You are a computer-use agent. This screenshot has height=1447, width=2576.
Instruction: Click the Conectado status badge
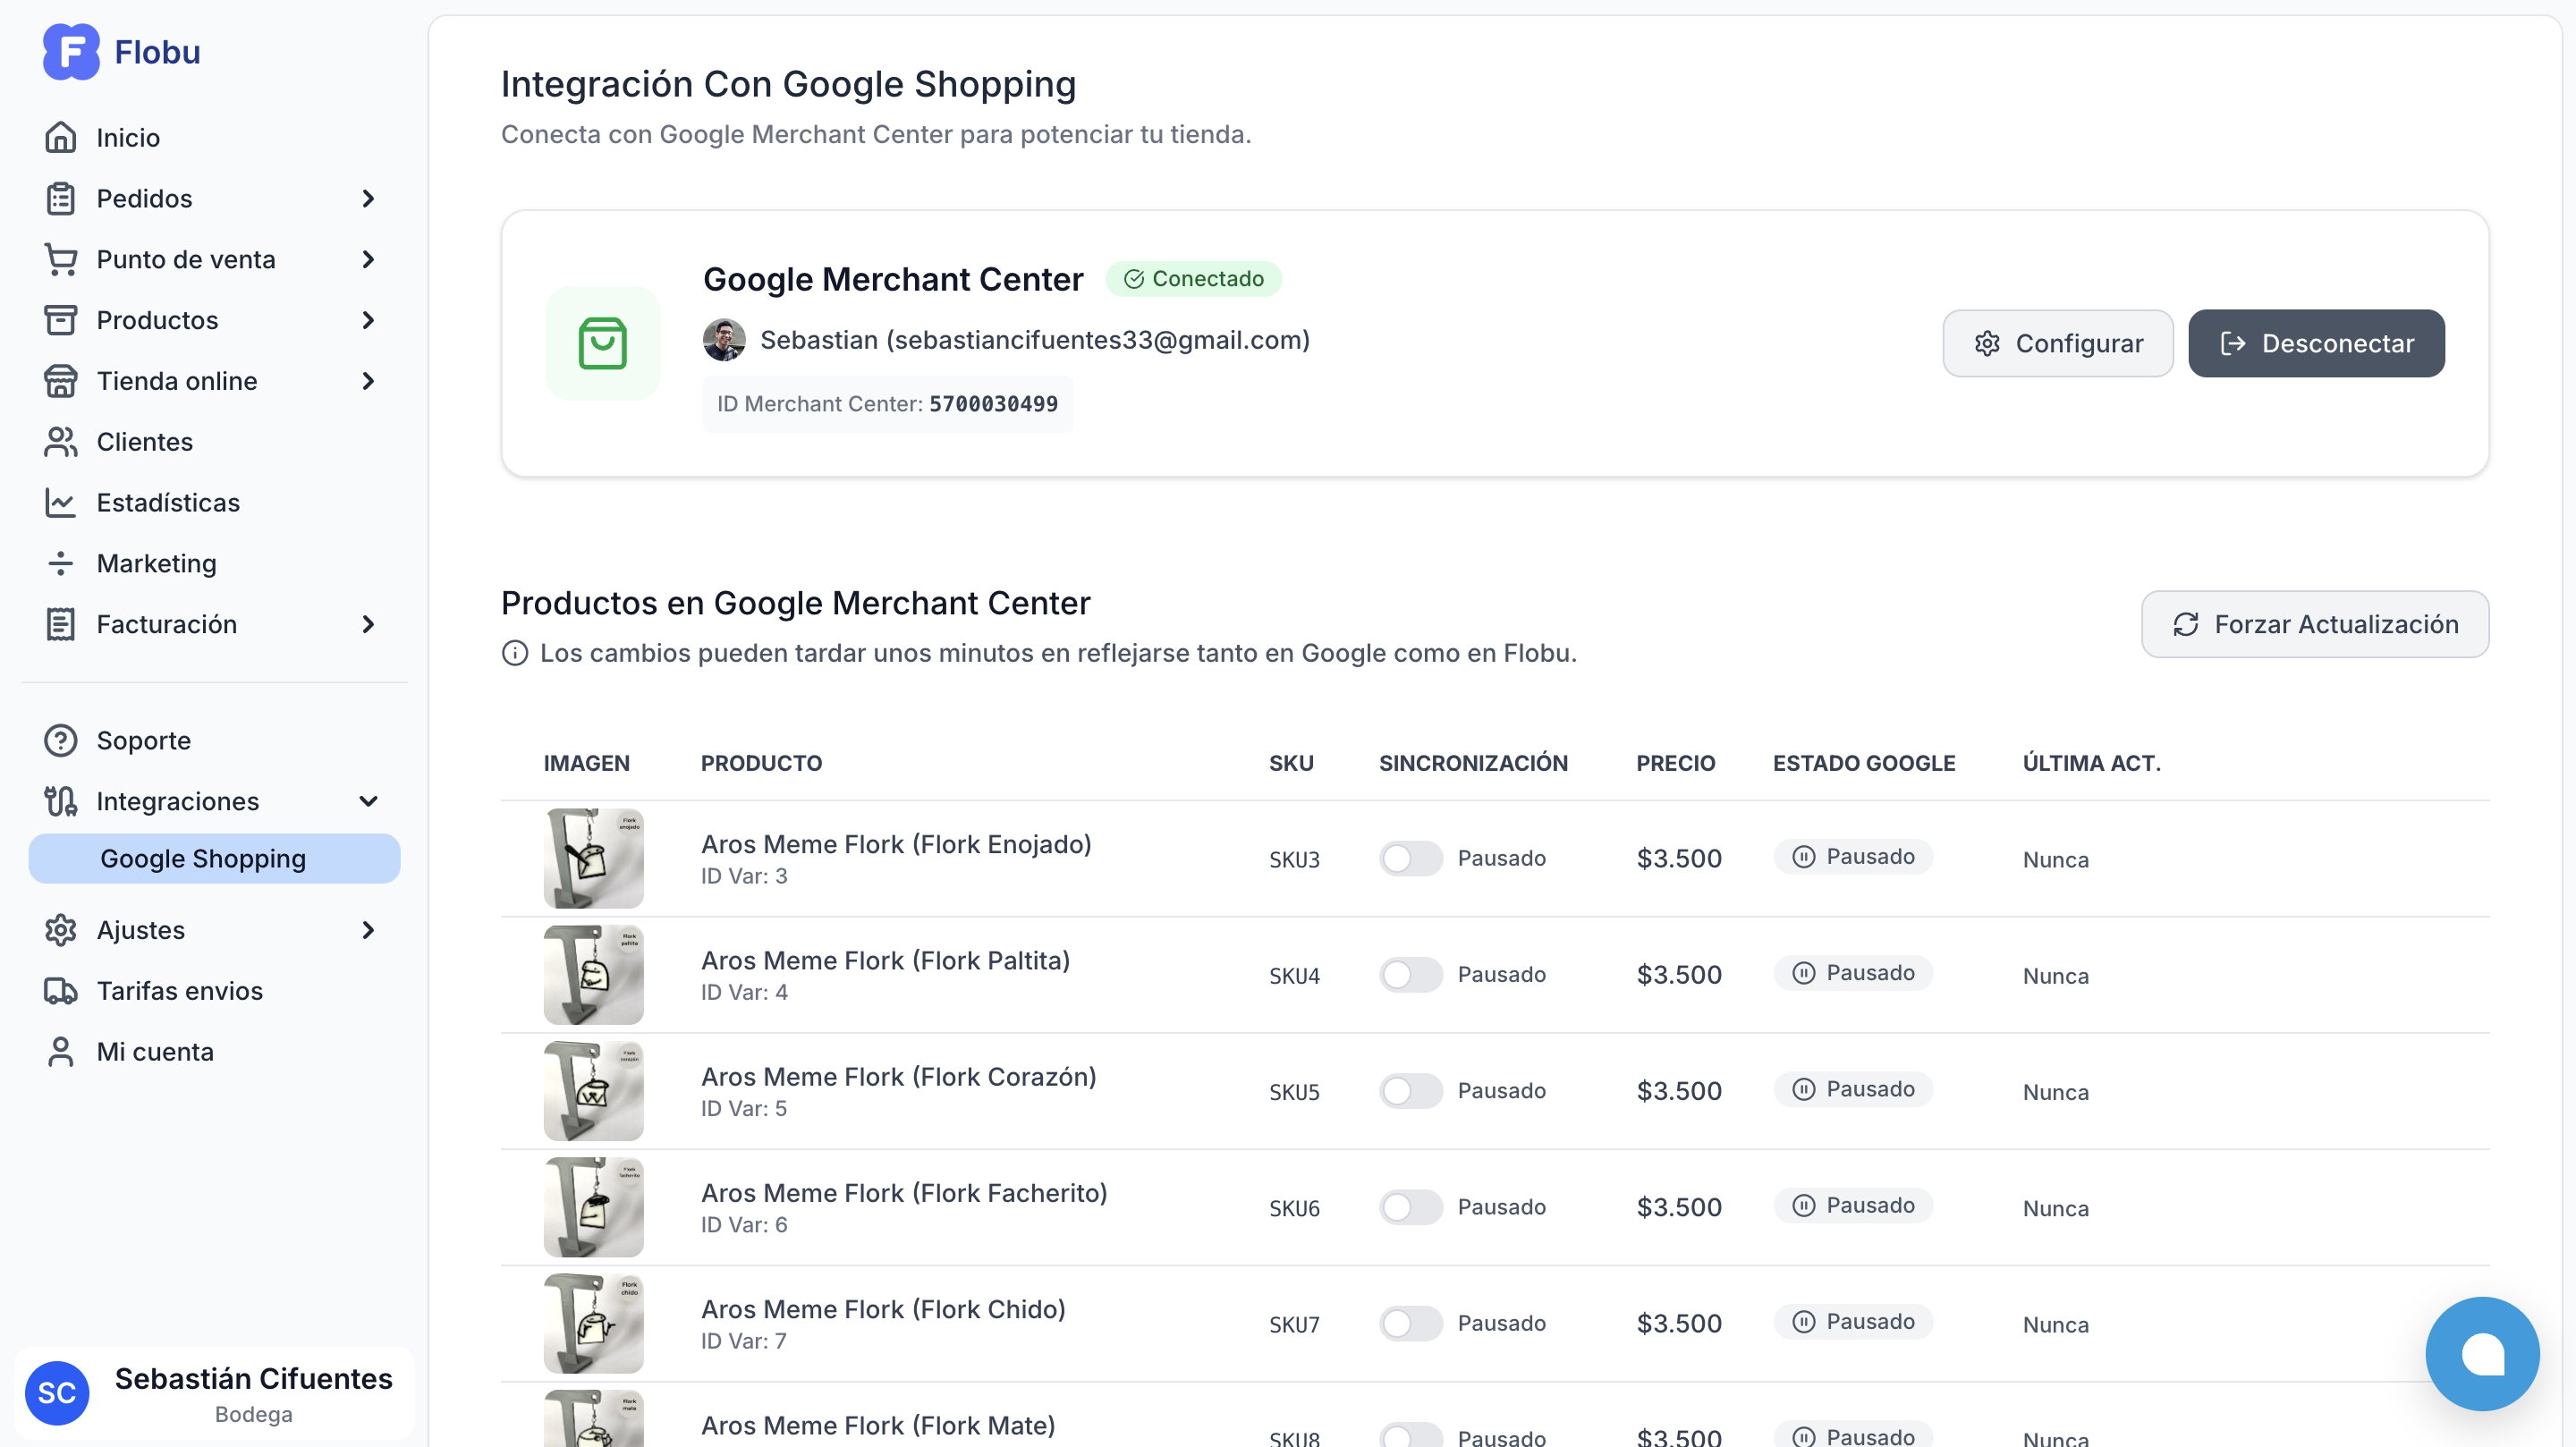click(x=1194, y=278)
